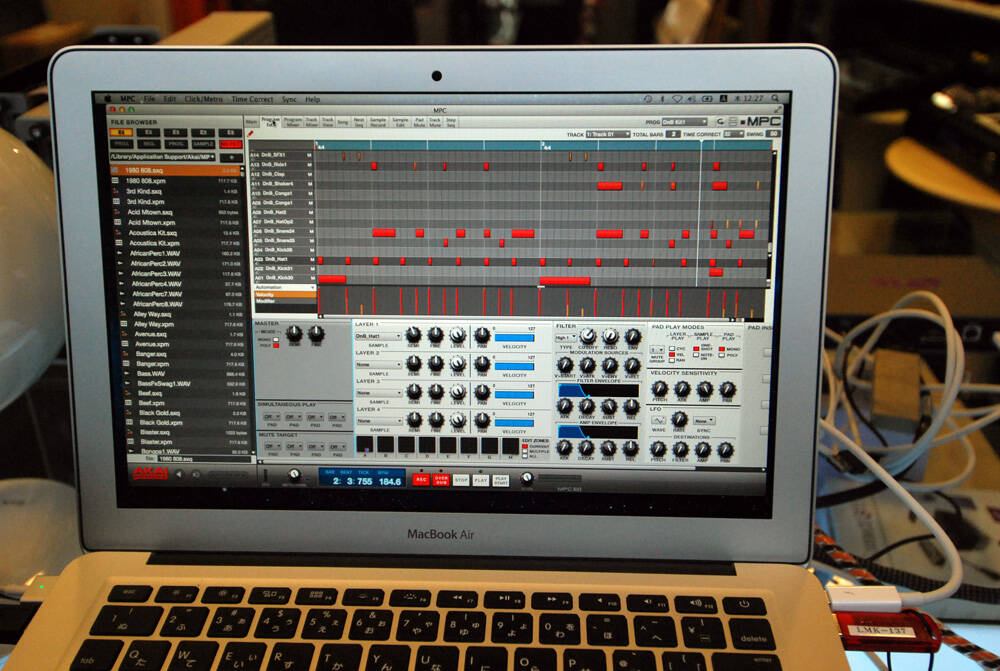
Task: Enable Mono in Master mode
Action: (276, 339)
